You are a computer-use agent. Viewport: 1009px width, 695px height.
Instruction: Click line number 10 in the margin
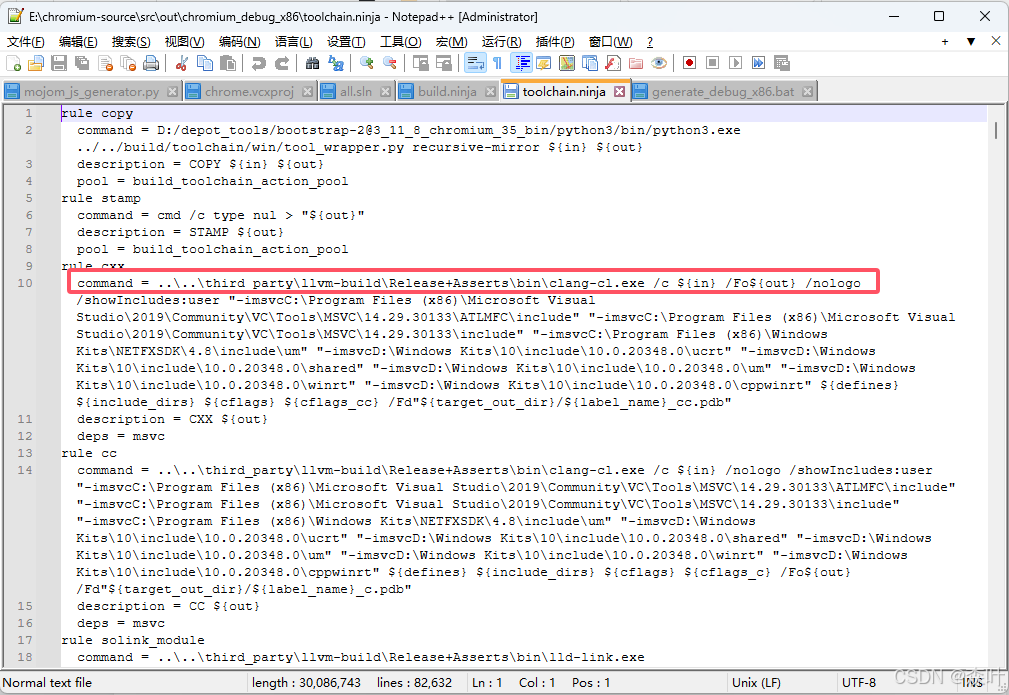click(24, 283)
